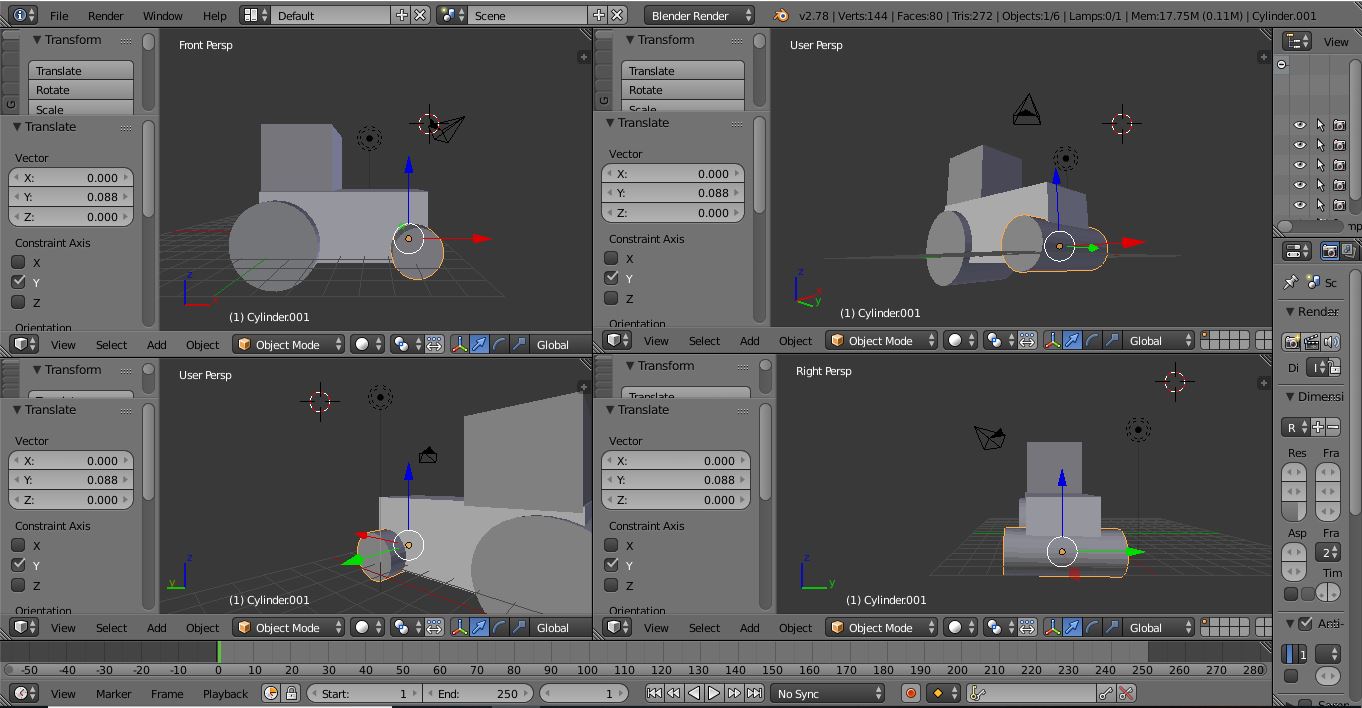
Task: Open the timeline Playback menu
Action: tap(225, 693)
